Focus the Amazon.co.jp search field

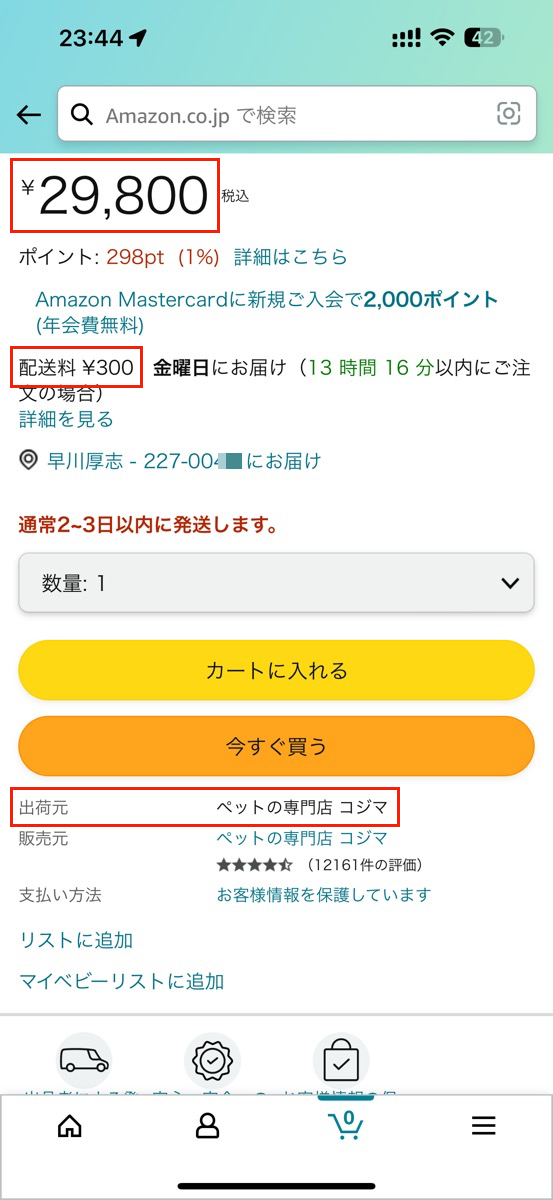pos(297,115)
